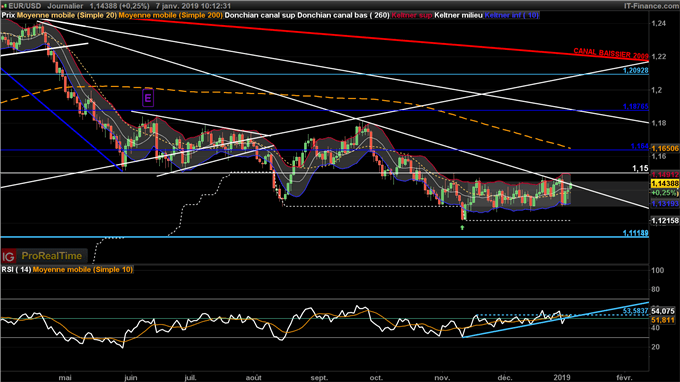Click the ProRealTime label
The height and width of the screenshot is (382, 680).
52,256
